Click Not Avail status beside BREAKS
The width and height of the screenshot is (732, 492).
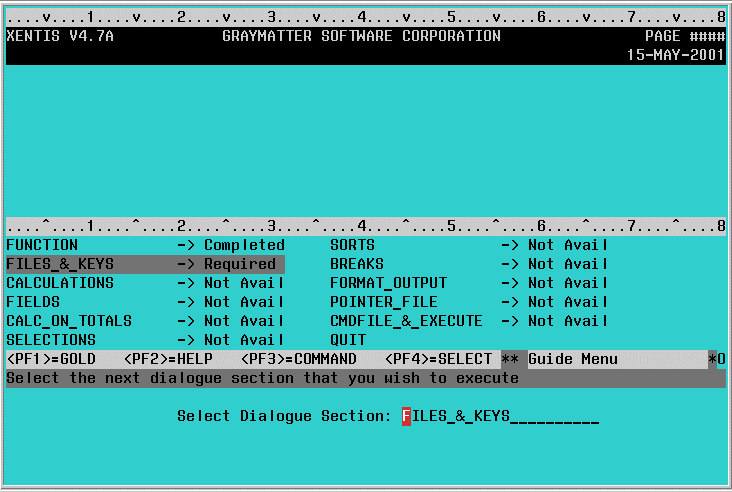[568, 264]
